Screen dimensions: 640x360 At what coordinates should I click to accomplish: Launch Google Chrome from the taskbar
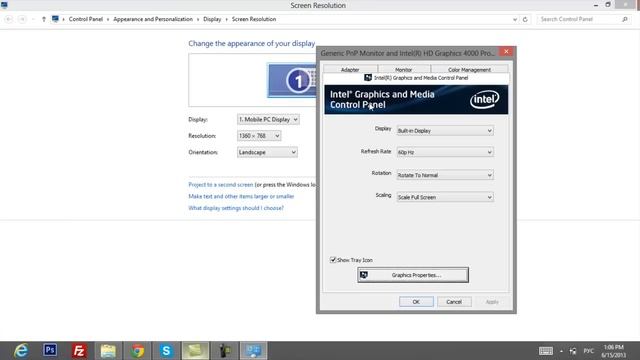point(138,351)
